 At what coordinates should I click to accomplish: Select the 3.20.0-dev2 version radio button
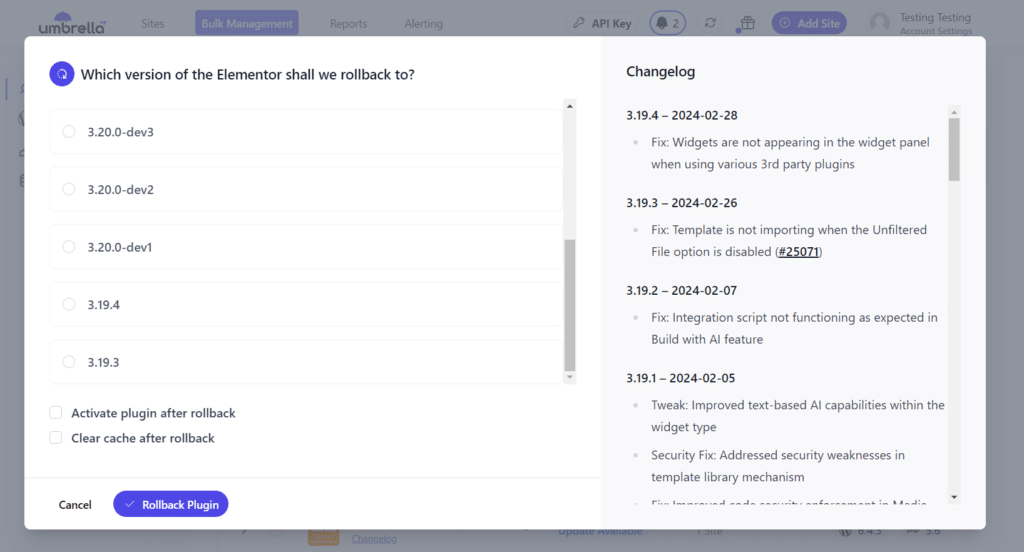tap(69, 189)
